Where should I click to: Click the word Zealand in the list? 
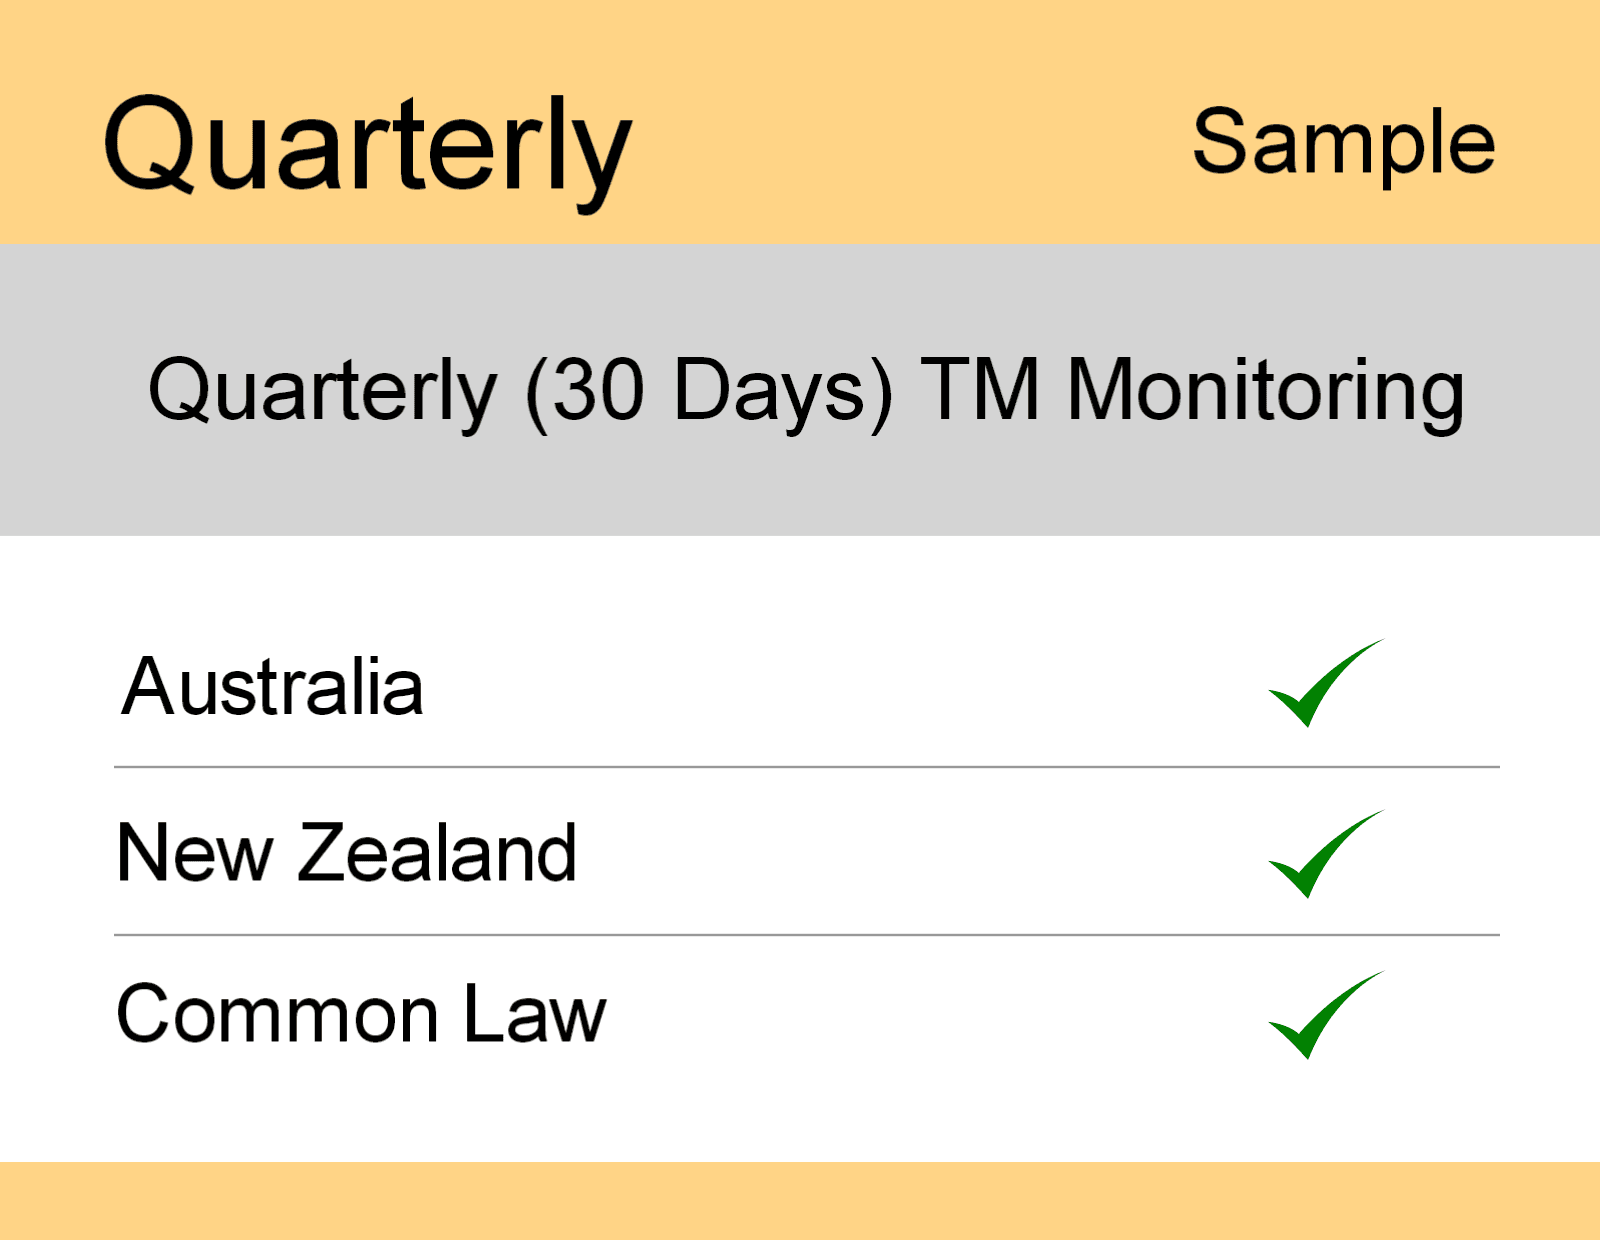click(x=437, y=853)
